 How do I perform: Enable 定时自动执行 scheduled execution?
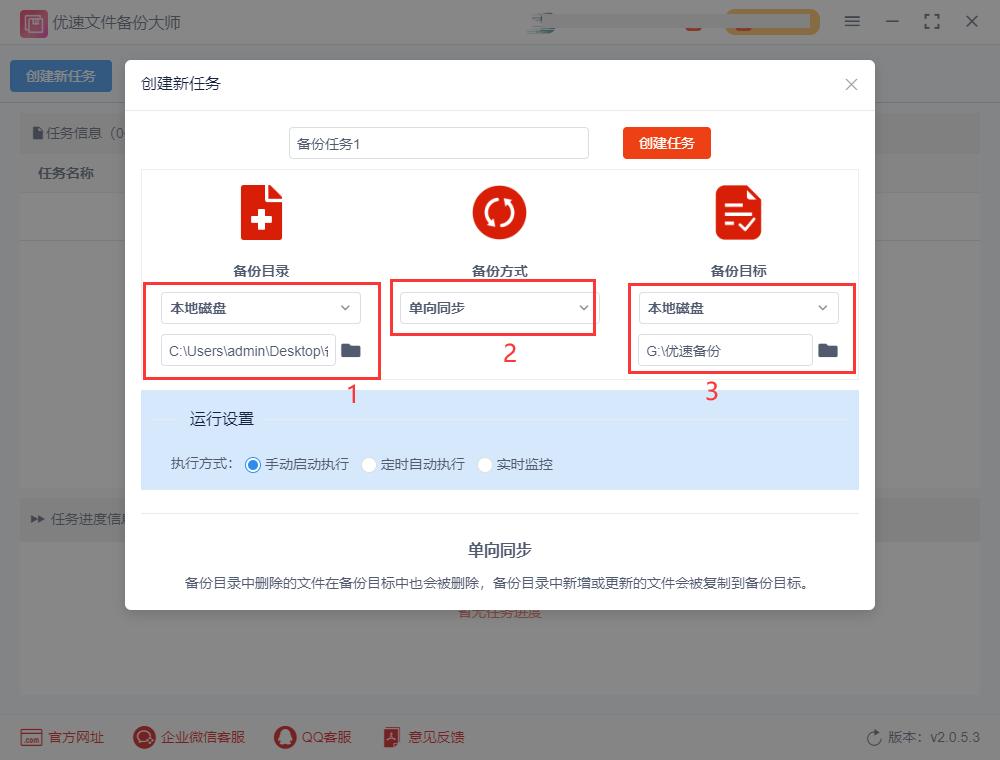pos(369,464)
